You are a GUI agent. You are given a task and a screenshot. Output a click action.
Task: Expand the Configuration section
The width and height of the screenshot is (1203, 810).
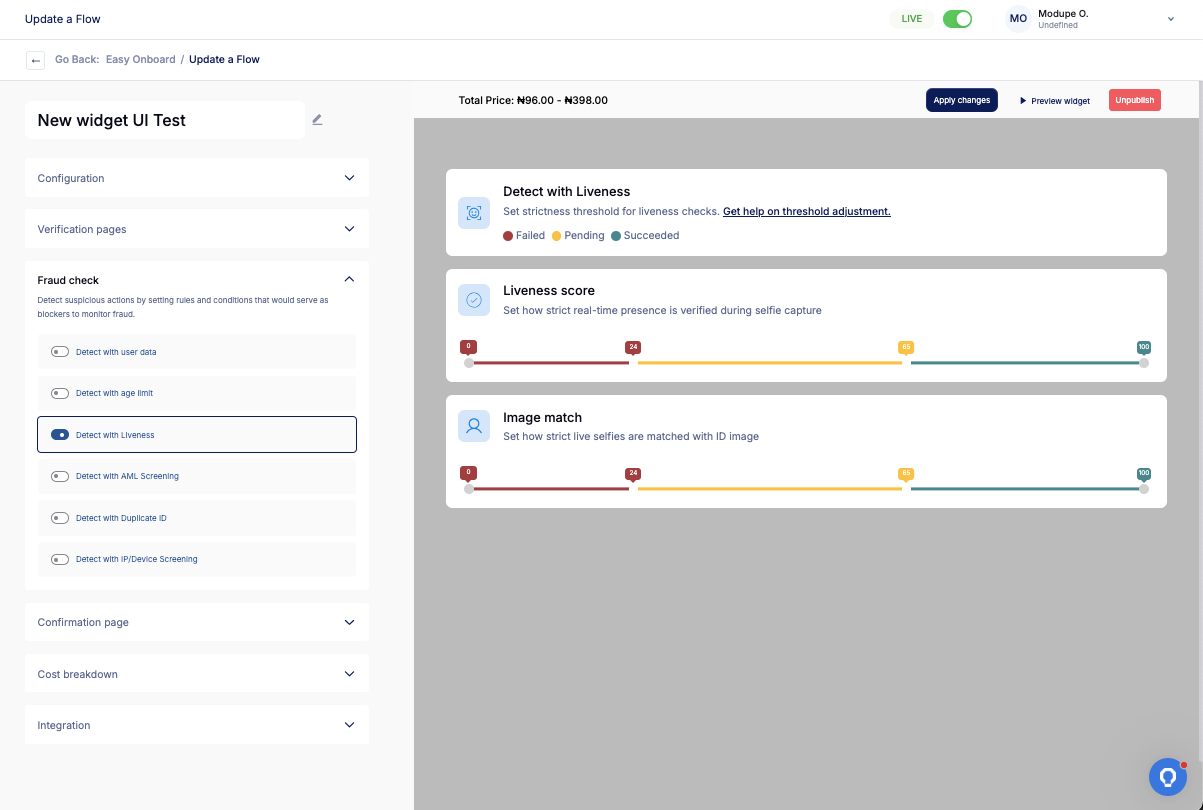[197, 178]
